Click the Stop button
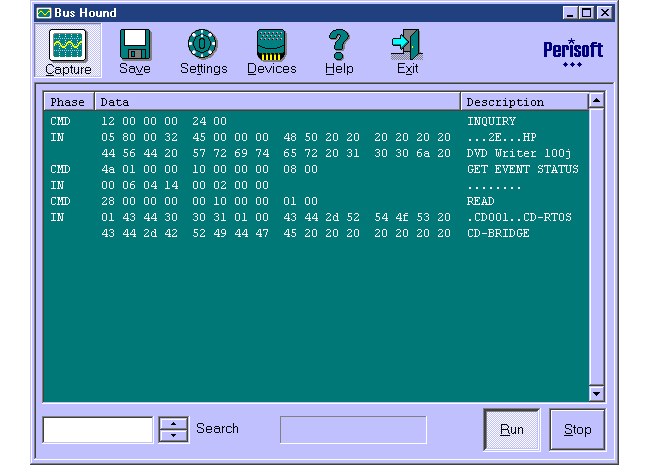650x465 pixels. point(577,430)
